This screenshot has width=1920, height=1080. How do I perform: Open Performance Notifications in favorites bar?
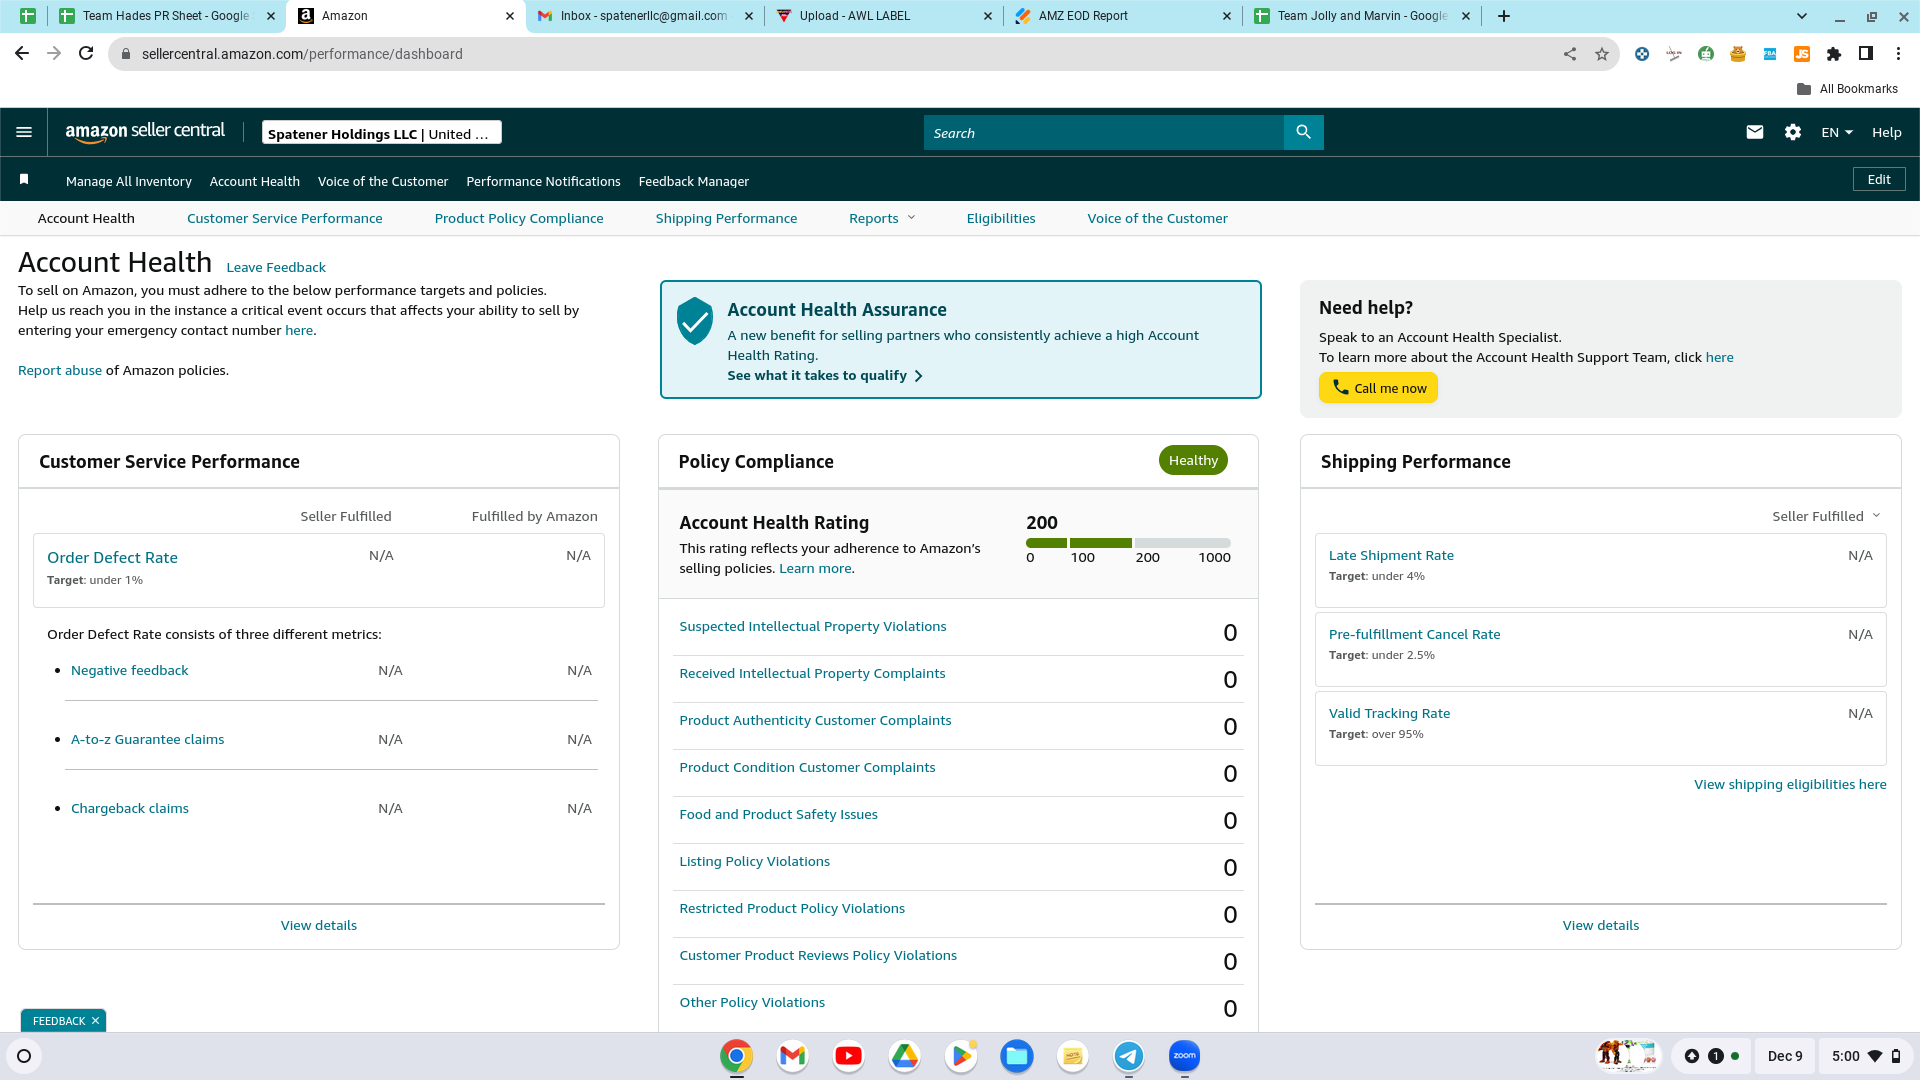point(543,181)
